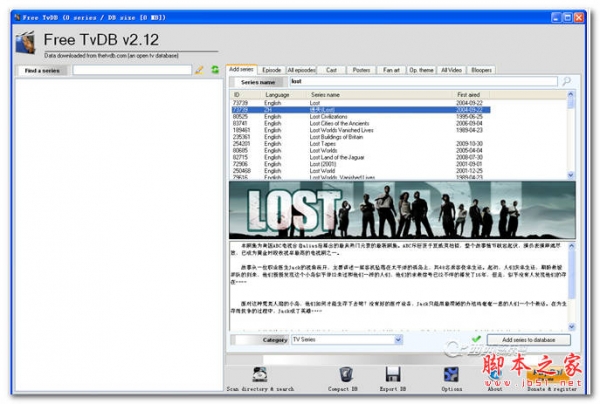
Task: Click the ID column header
Action: click(246, 94)
